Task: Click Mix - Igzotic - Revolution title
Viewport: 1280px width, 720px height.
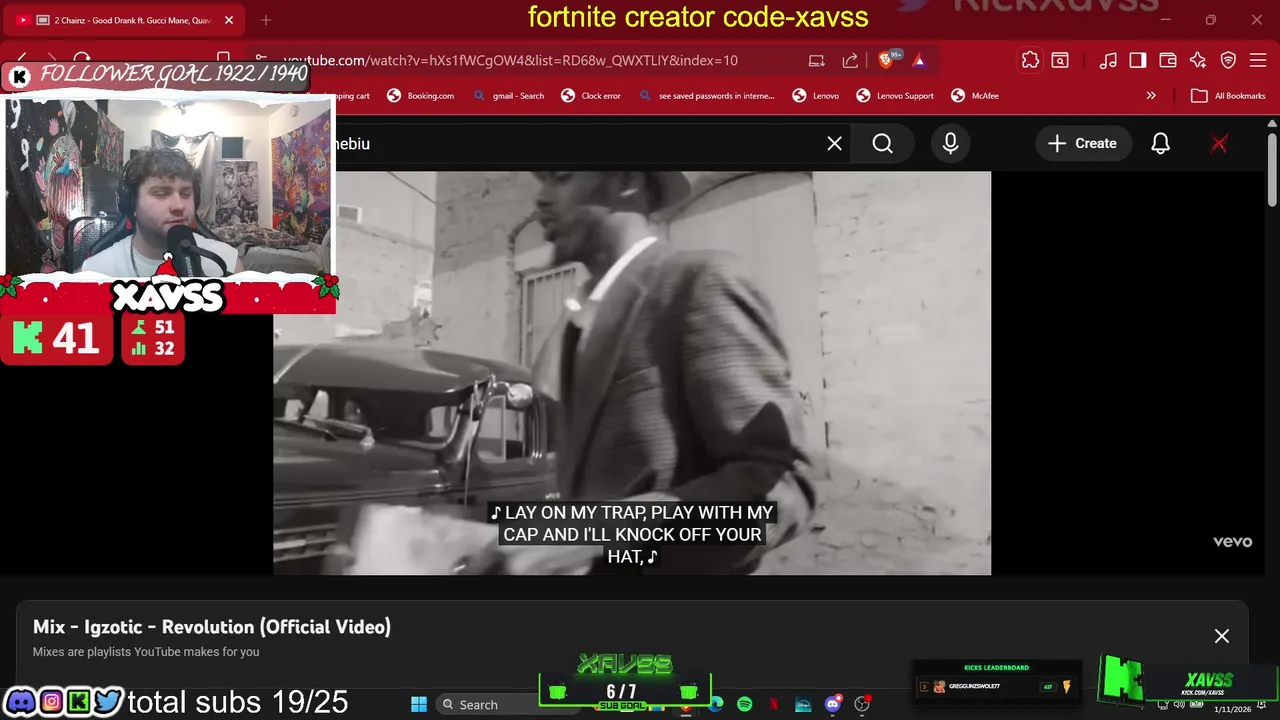Action: click(x=212, y=627)
